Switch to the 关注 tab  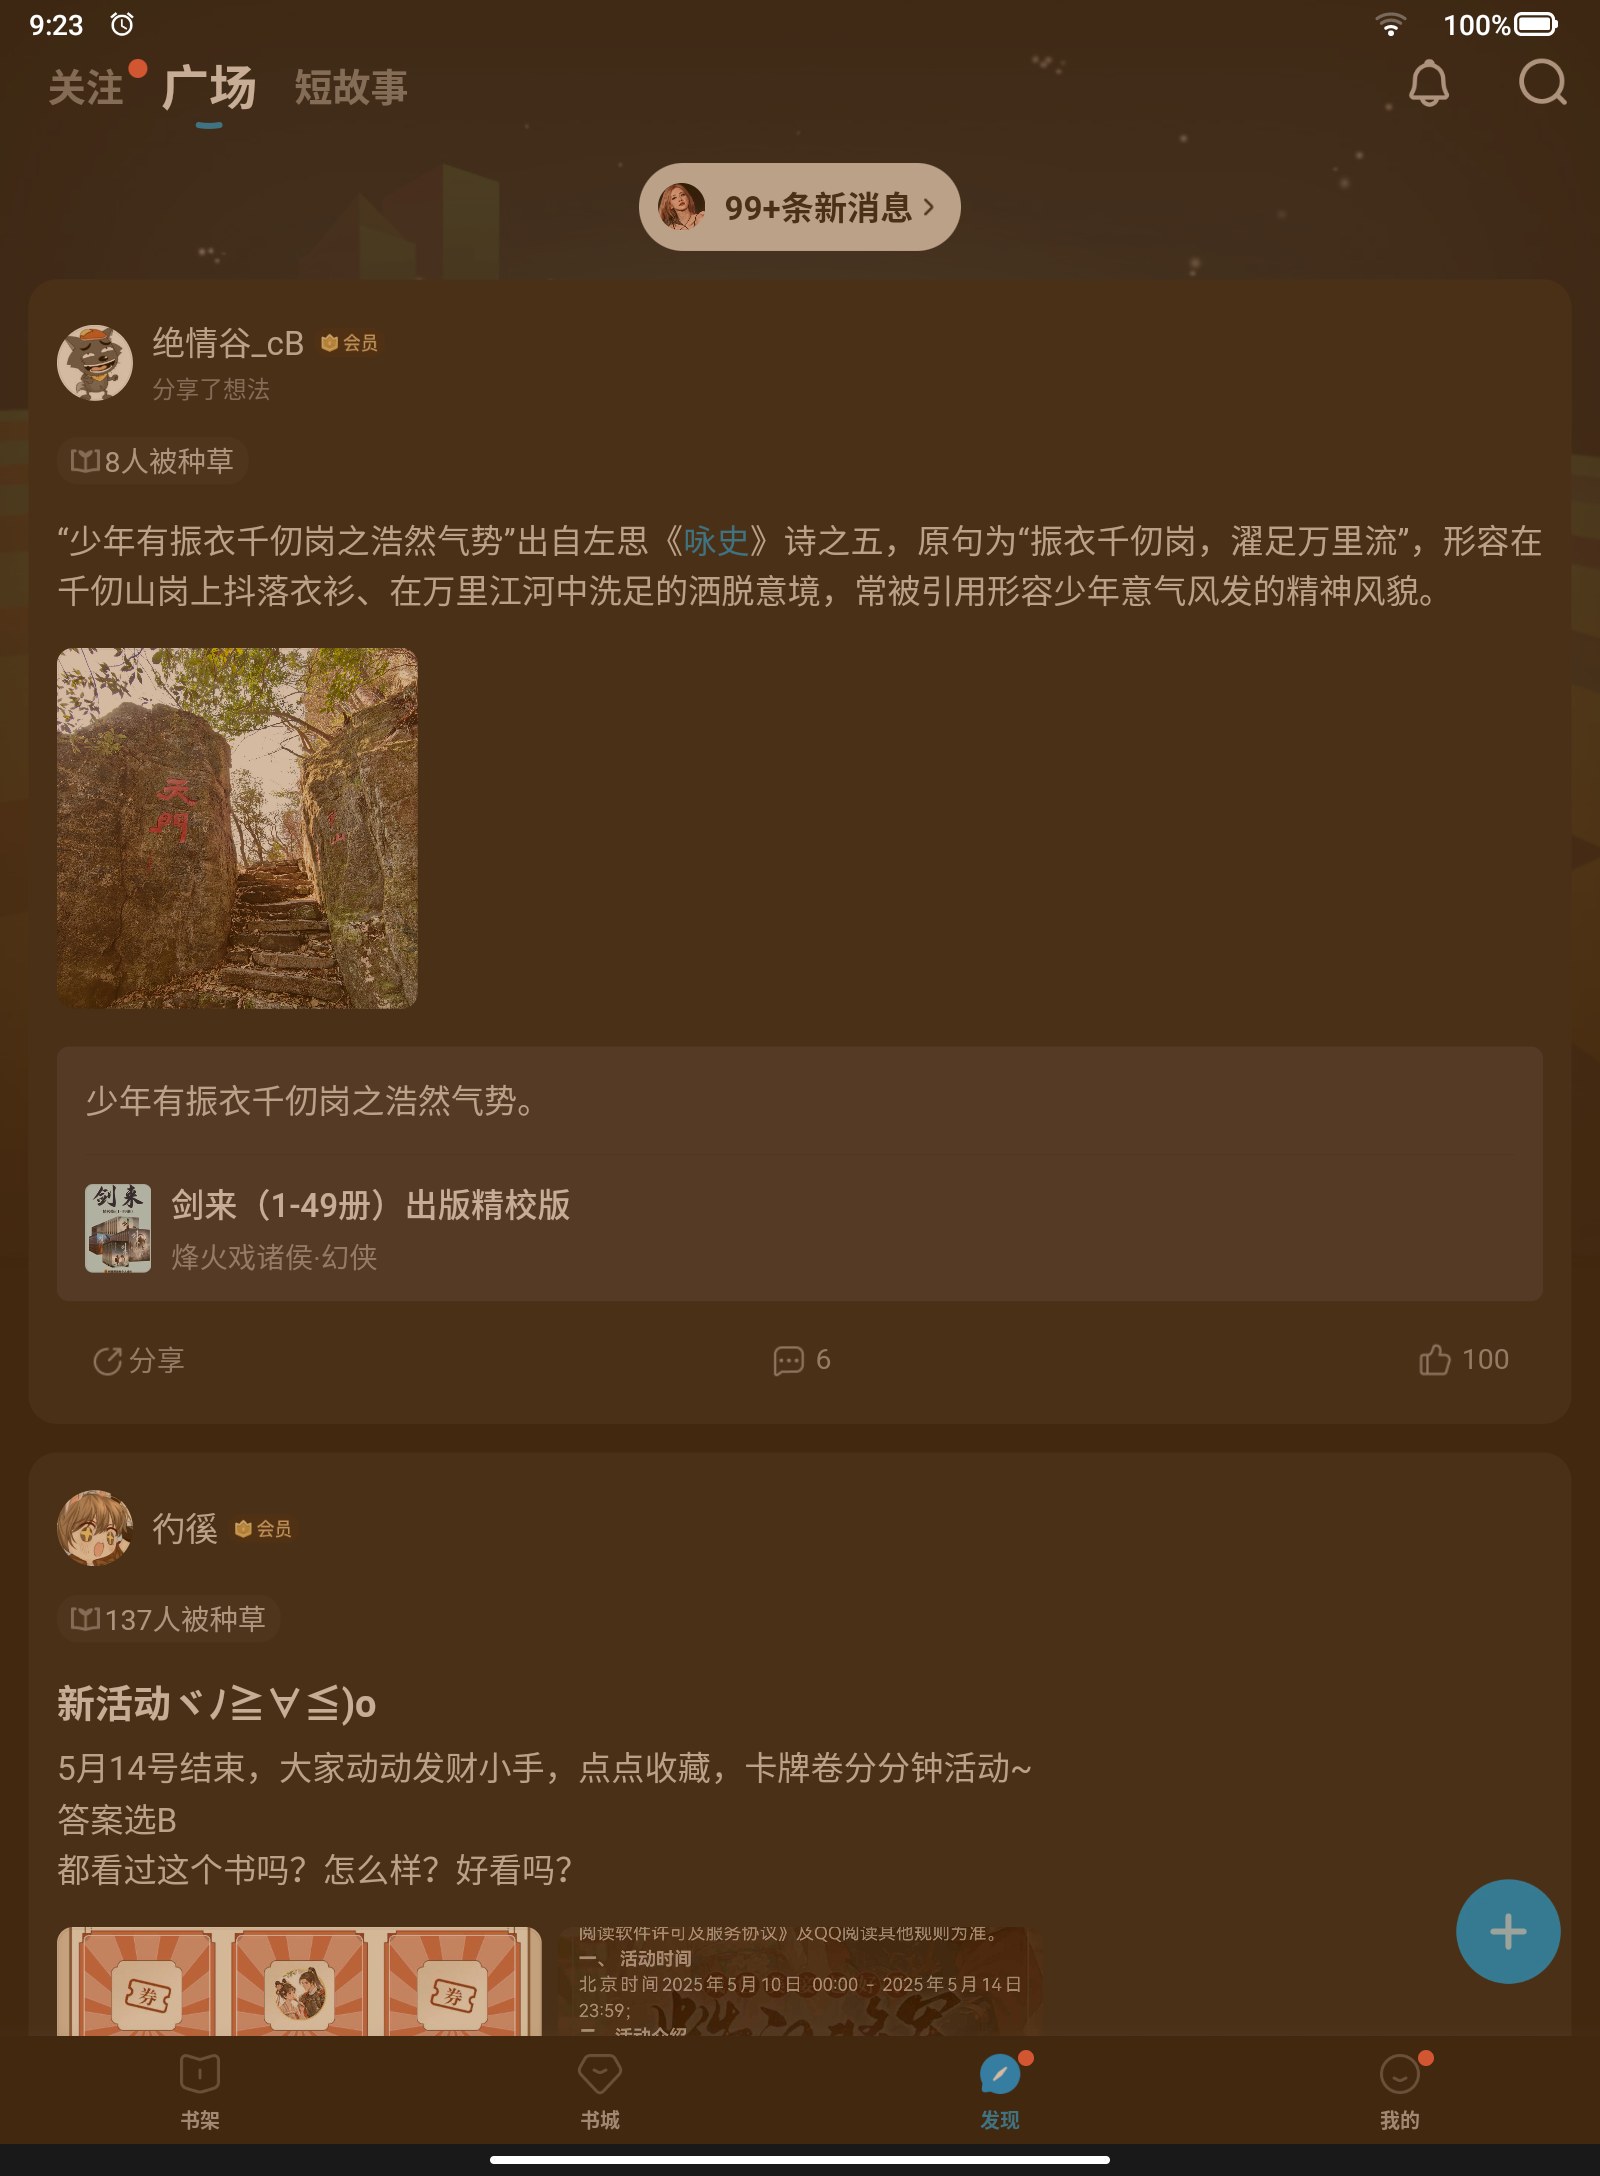[86, 87]
